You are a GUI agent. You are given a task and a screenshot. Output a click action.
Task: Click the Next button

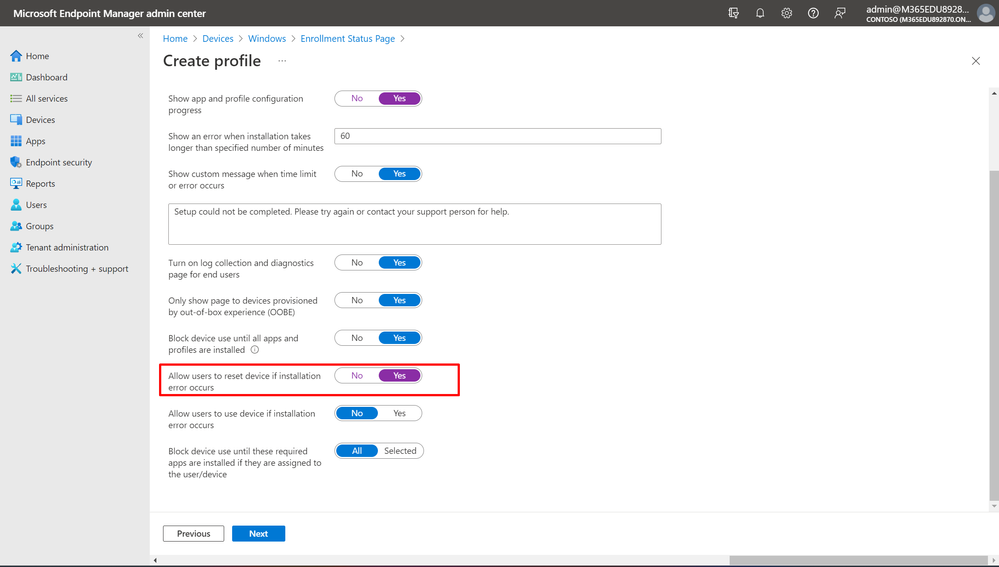click(x=259, y=533)
